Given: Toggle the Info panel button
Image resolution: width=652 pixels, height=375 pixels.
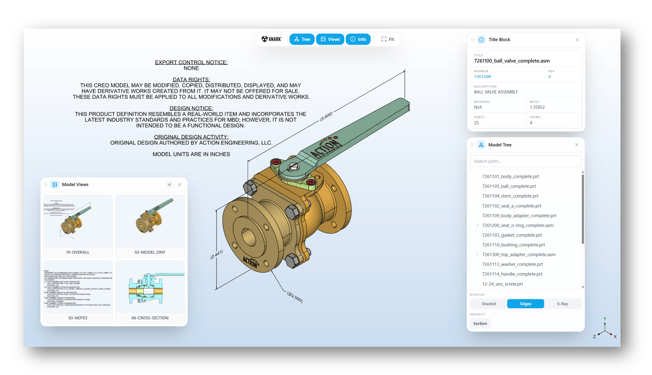Looking at the screenshot, I should click(358, 39).
